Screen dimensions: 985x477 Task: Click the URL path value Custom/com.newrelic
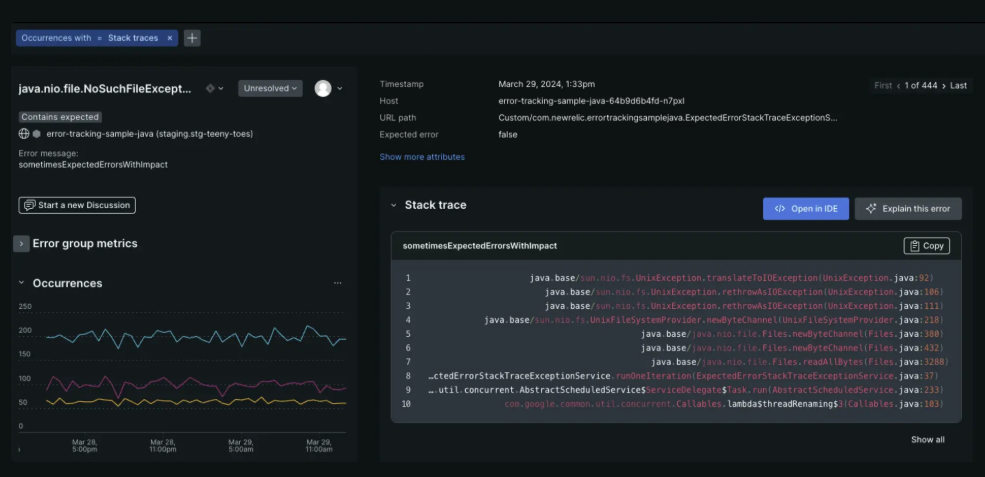[x=668, y=118]
